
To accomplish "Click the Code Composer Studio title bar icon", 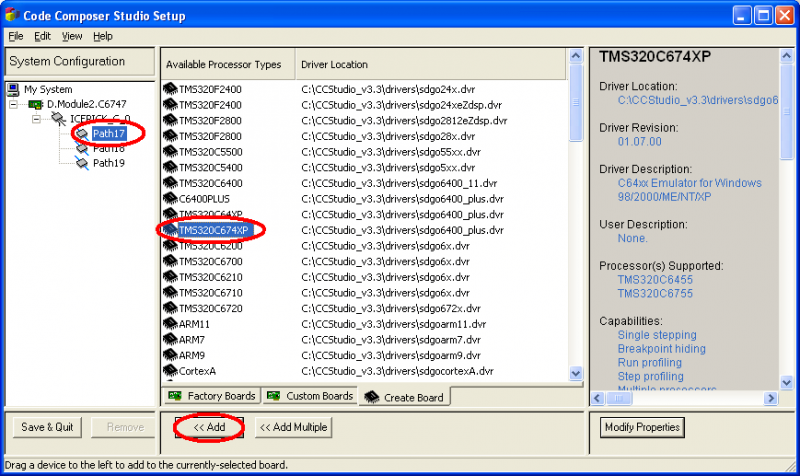I will [x=12, y=15].
